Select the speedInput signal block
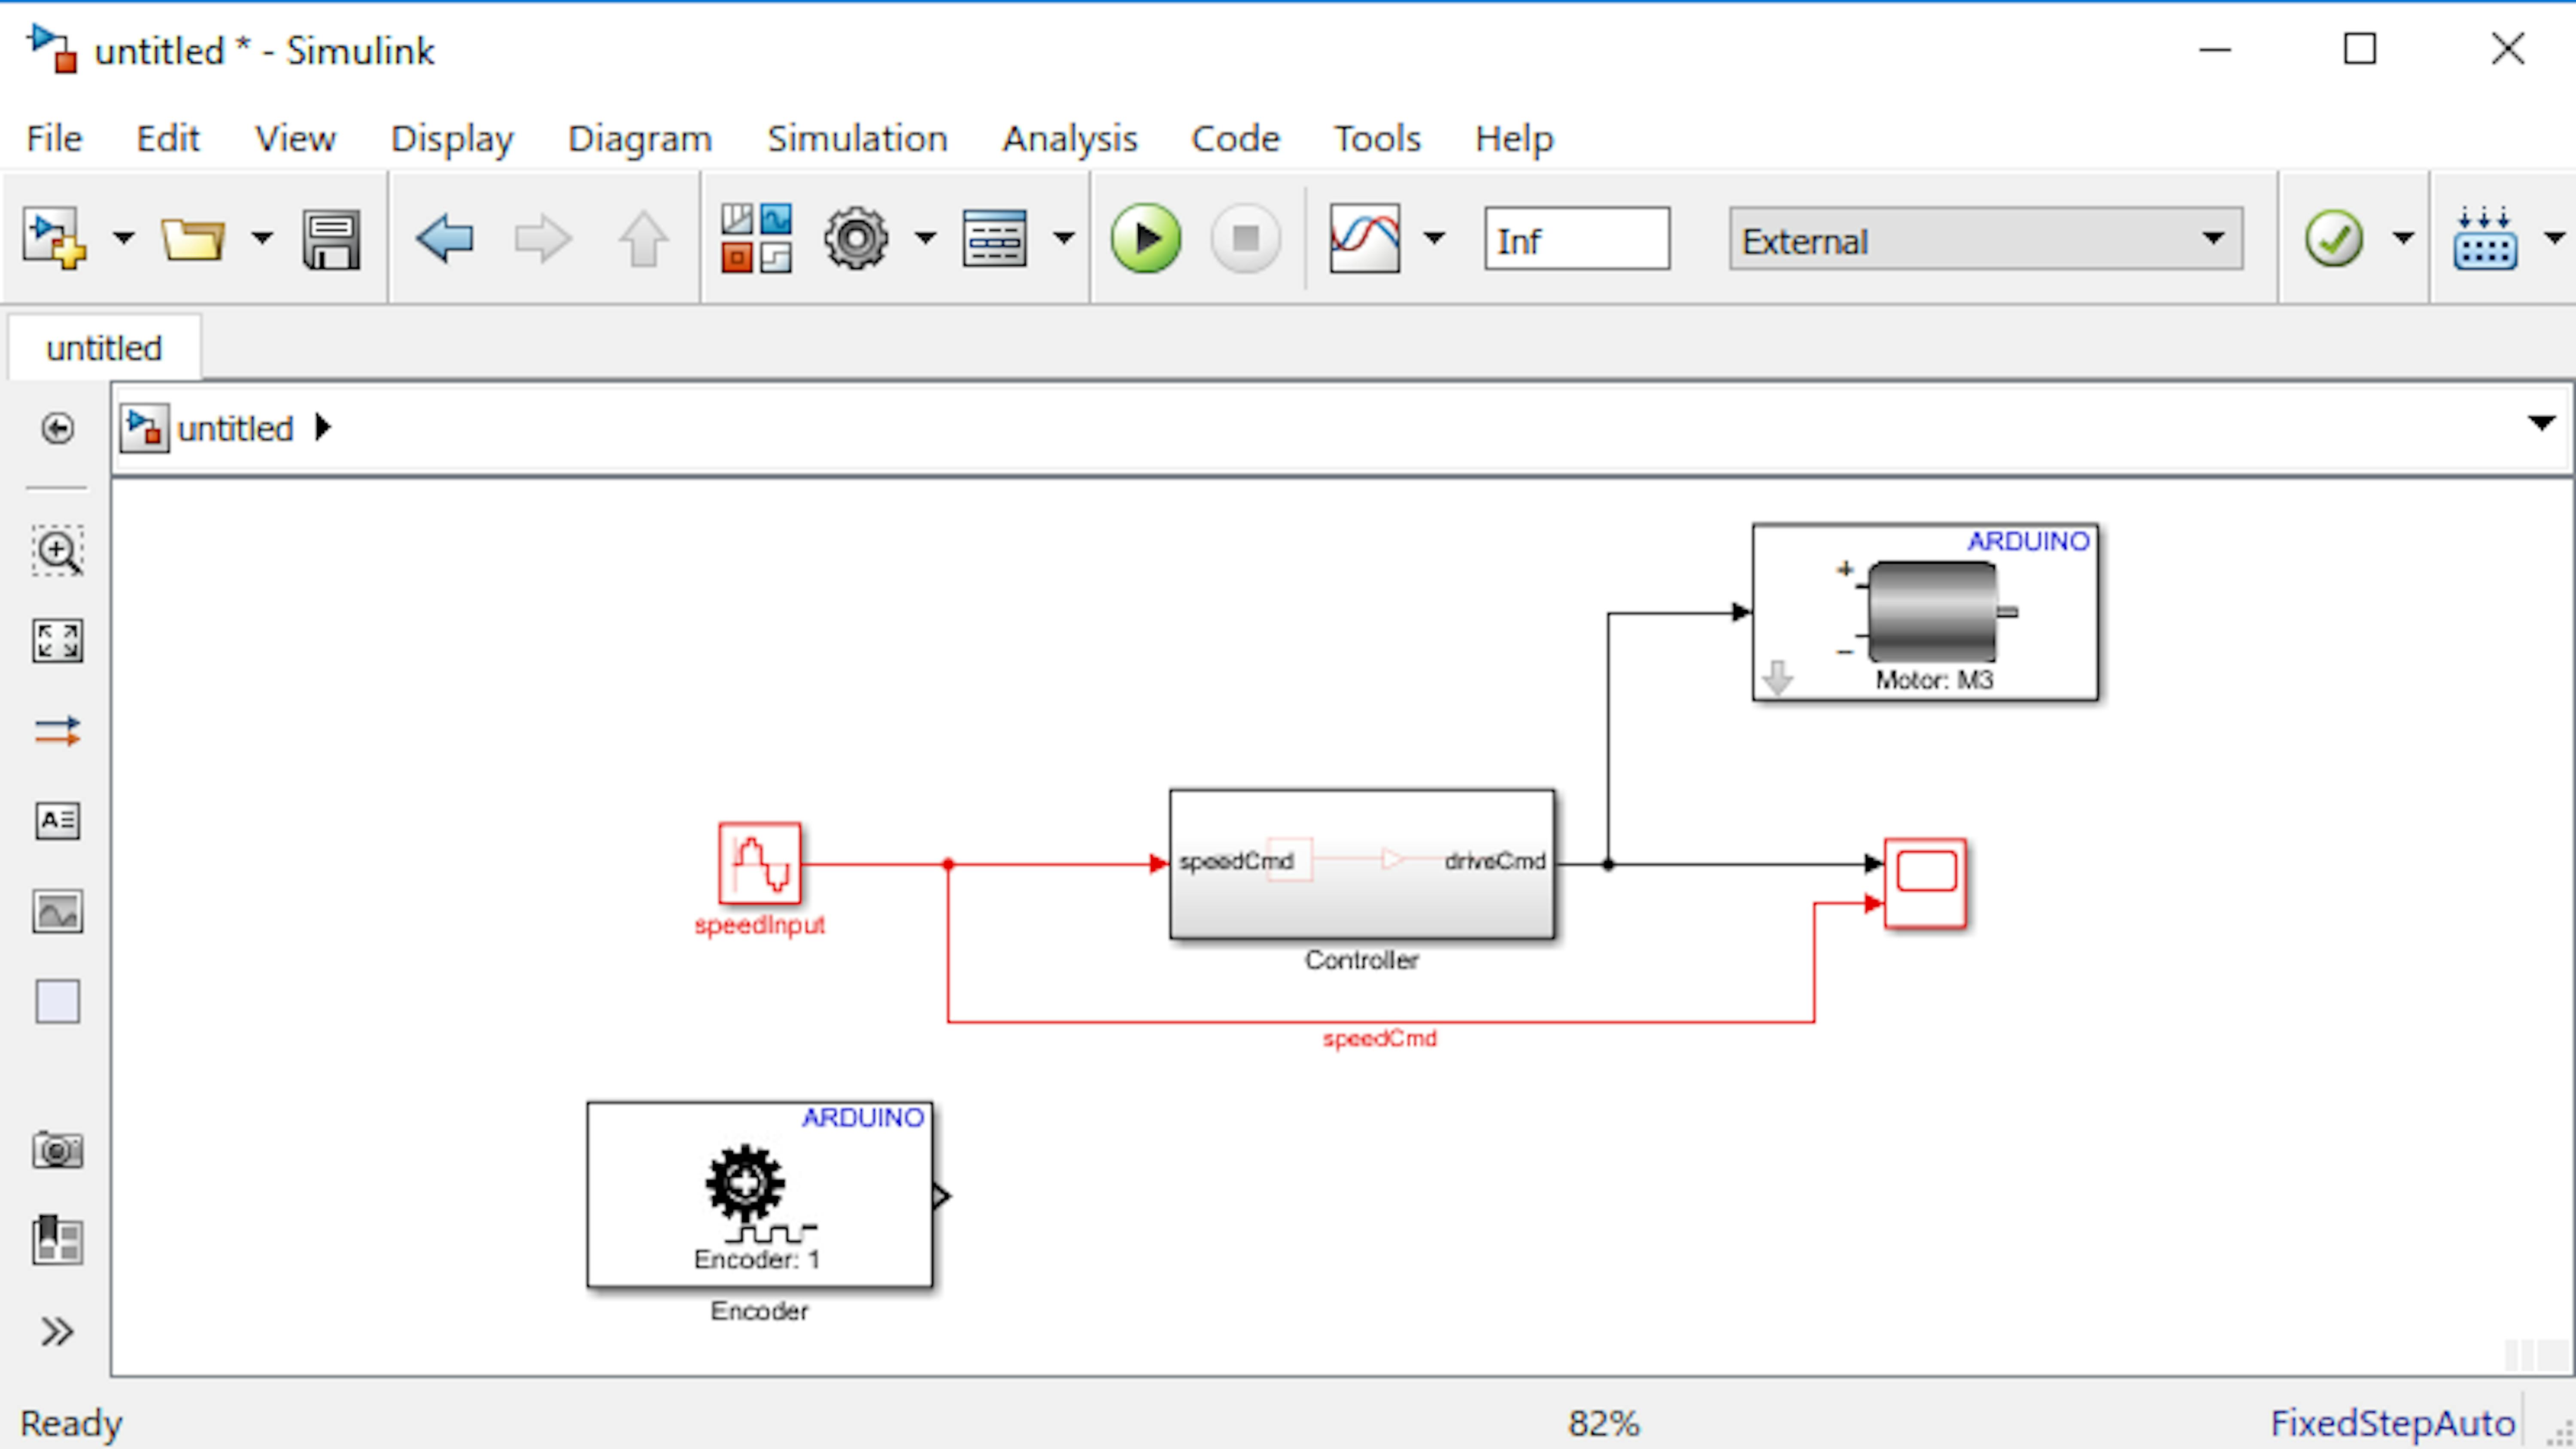The image size is (2576, 1449). pyautogui.click(x=760, y=864)
